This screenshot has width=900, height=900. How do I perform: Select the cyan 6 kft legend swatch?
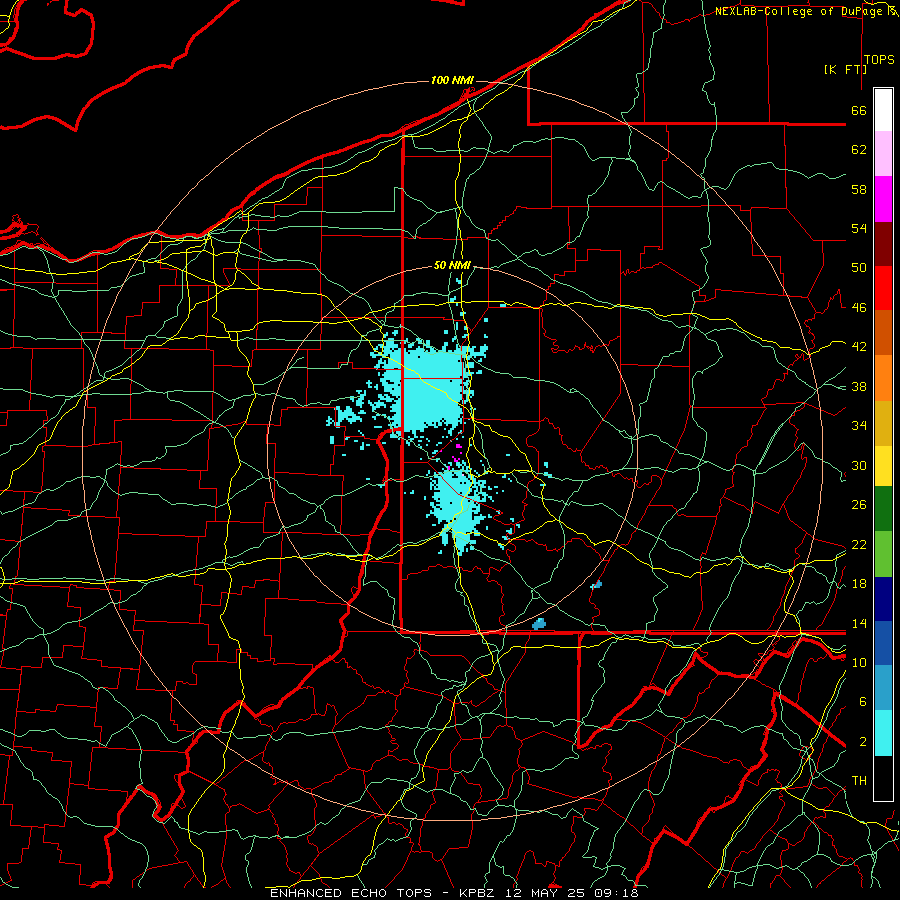pos(883,733)
